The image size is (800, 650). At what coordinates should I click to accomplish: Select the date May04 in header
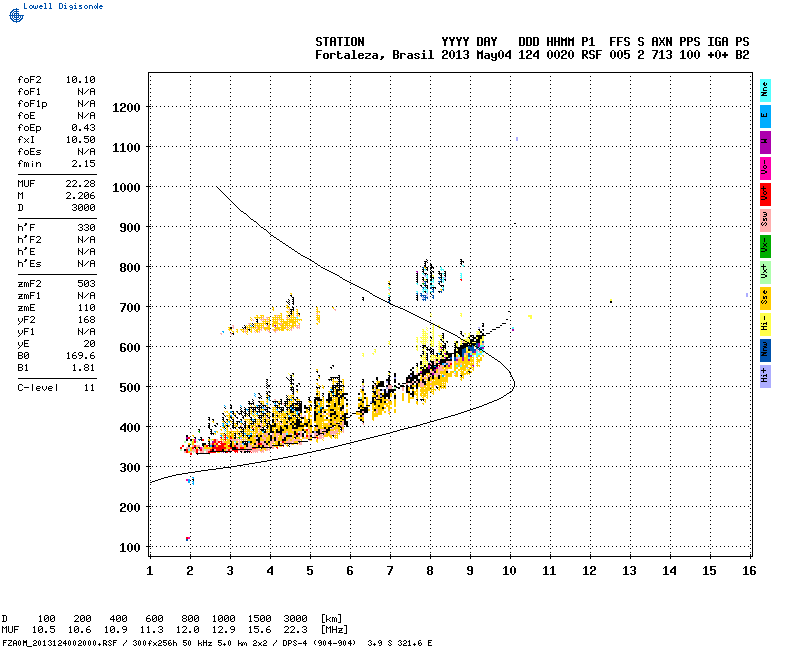[x=494, y=55]
